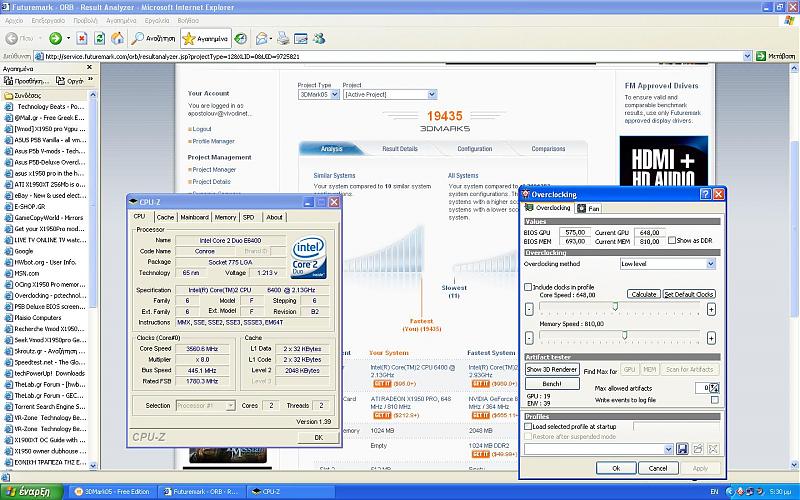
Task: Enable the Show as DDR checkbox
Action: point(672,240)
